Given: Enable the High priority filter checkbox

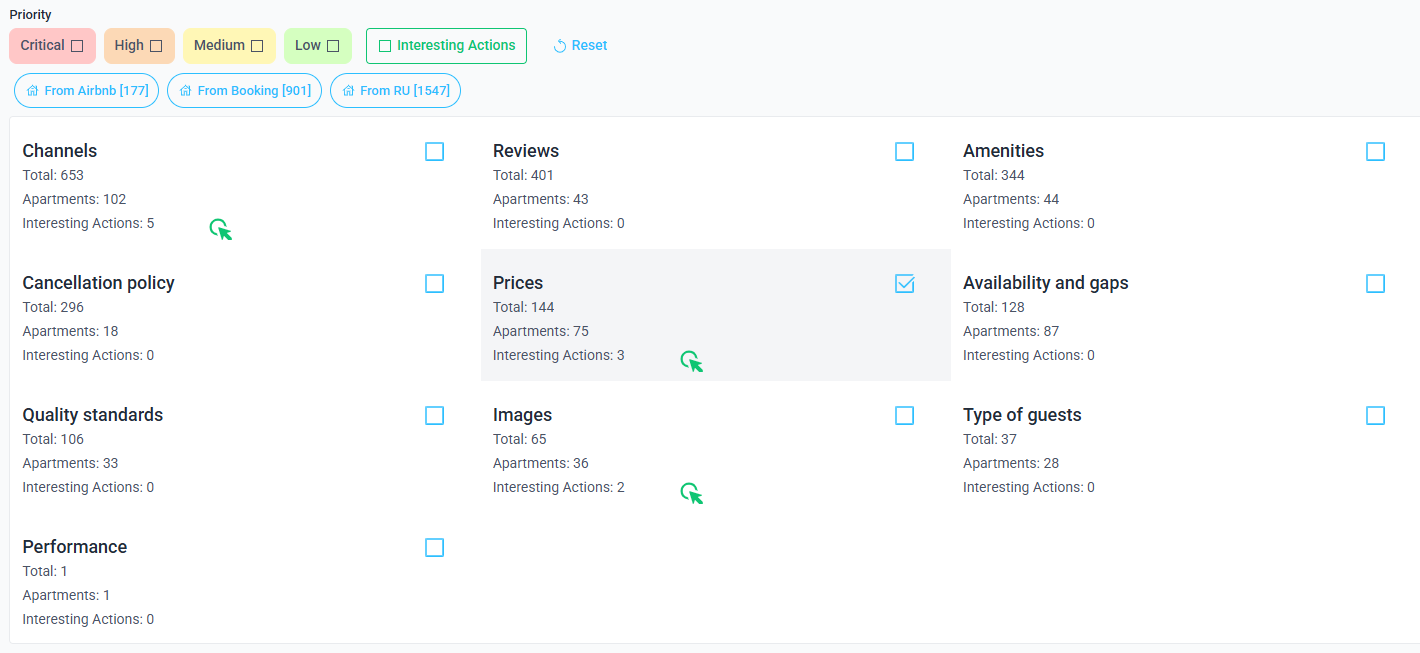Looking at the screenshot, I should point(156,46).
